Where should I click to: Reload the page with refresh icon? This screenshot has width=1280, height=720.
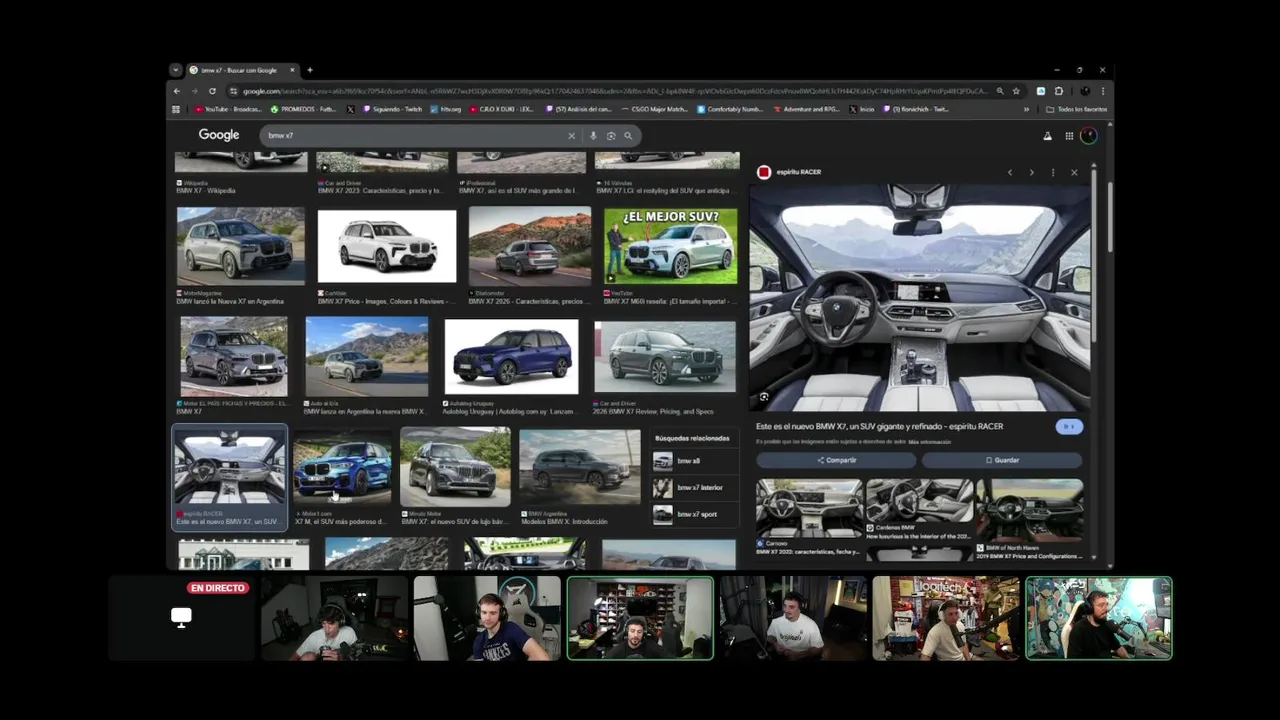(212, 91)
